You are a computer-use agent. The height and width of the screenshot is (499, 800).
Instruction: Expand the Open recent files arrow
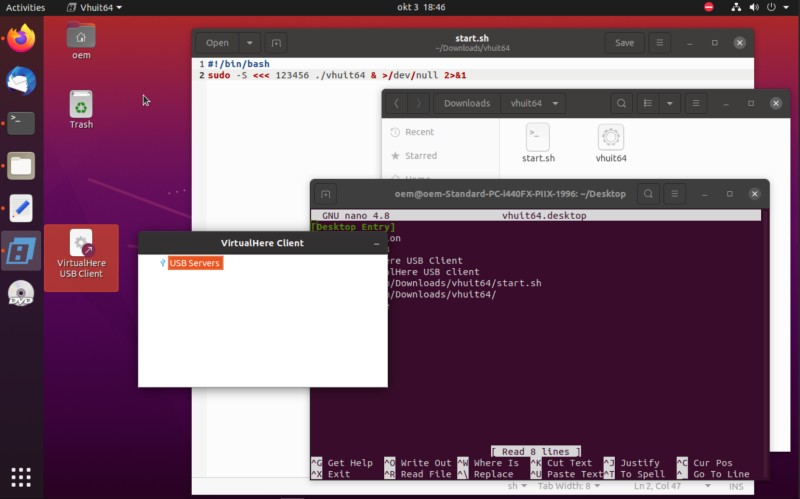249,43
